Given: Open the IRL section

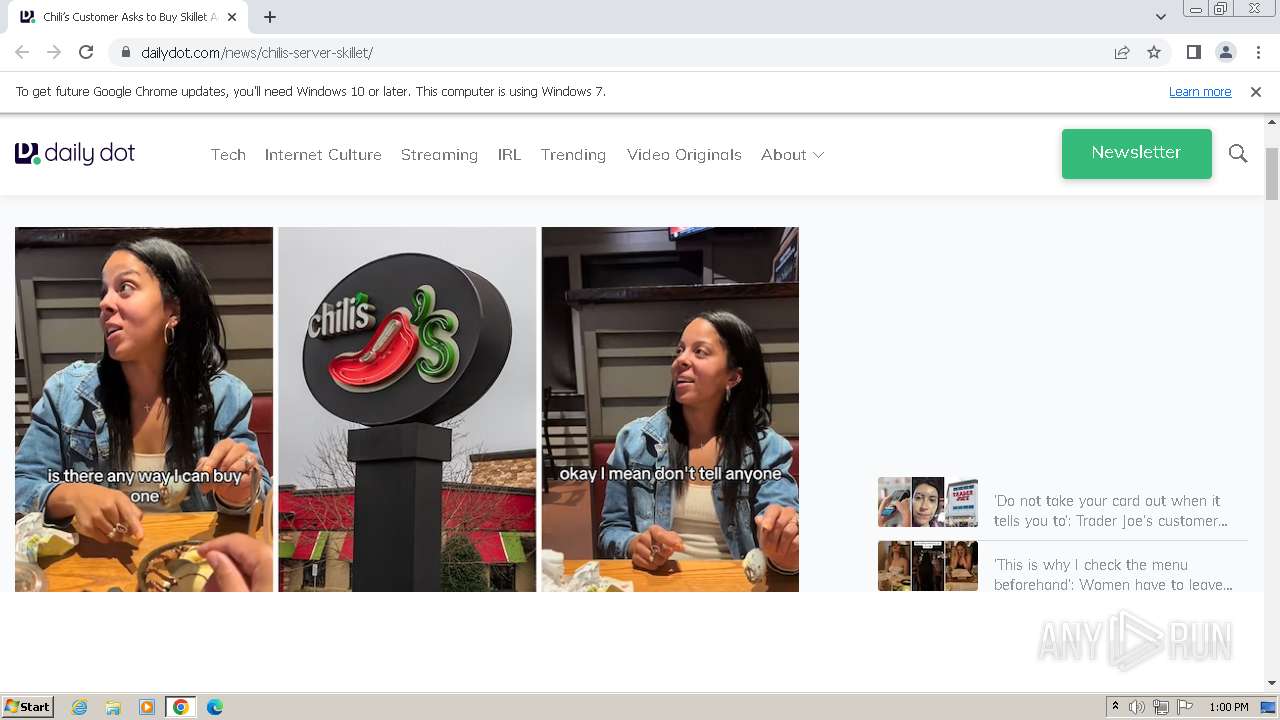Looking at the screenshot, I should [x=509, y=155].
